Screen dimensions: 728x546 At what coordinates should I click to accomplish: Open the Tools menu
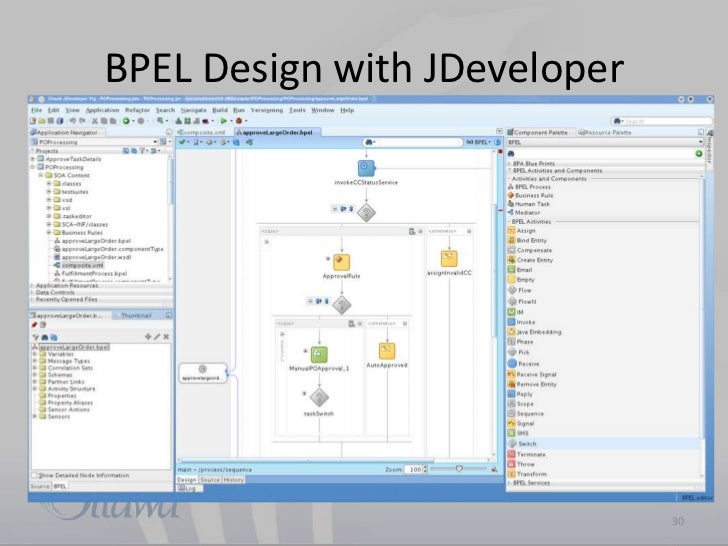click(x=297, y=110)
